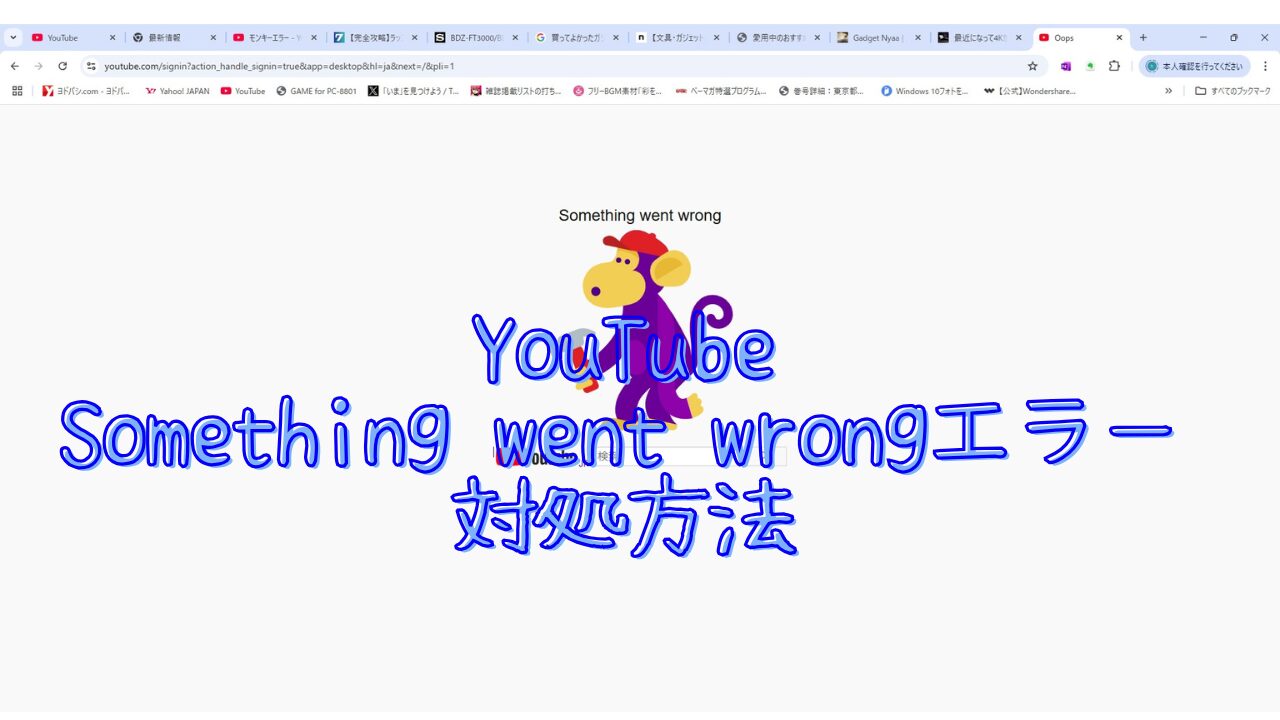This screenshot has height=720, width=1280.
Task: Open the Chrome extensions puzzle icon
Action: 1113,66
